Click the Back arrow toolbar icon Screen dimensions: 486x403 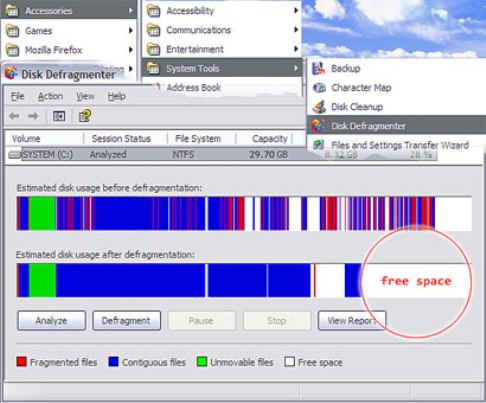pos(14,116)
